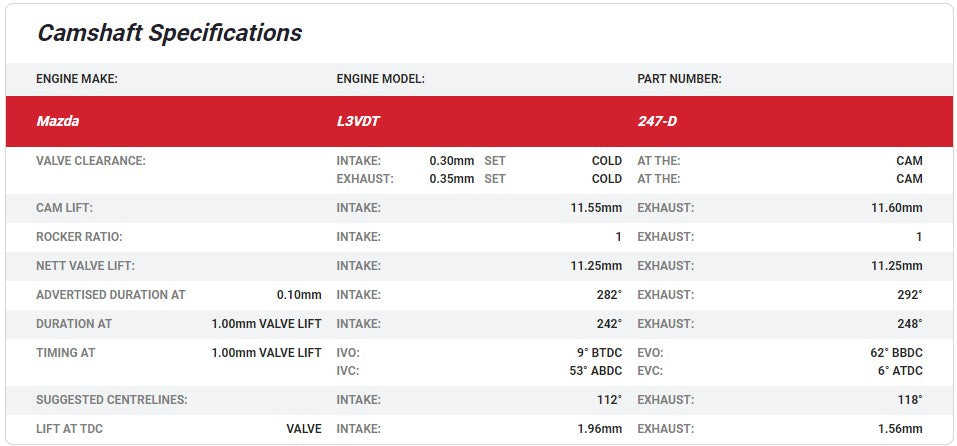The width and height of the screenshot is (957, 446).
Task: Select the '6° ATDC' timing value
Action: click(900, 371)
